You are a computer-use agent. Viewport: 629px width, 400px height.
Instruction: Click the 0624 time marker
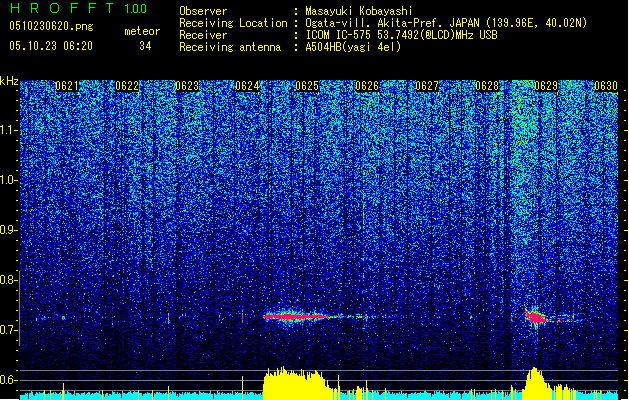[247, 86]
